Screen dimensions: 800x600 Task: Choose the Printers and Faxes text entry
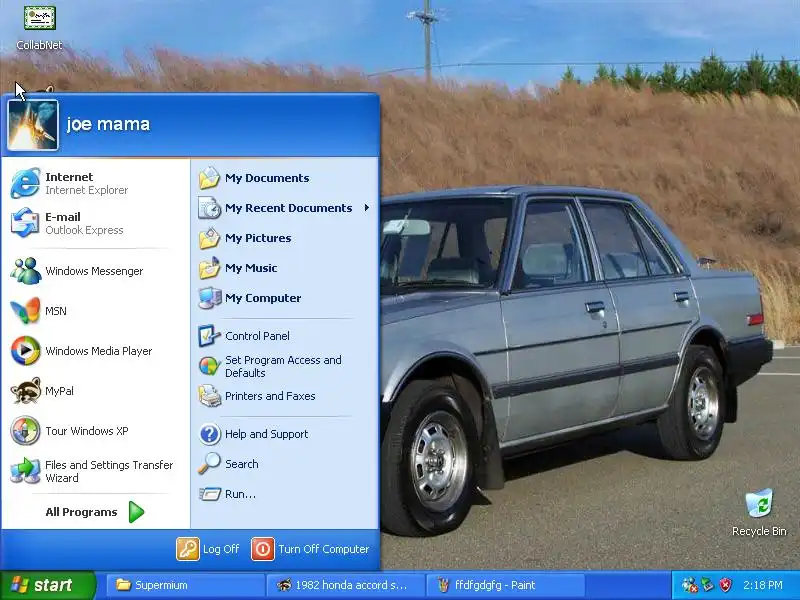[270, 396]
